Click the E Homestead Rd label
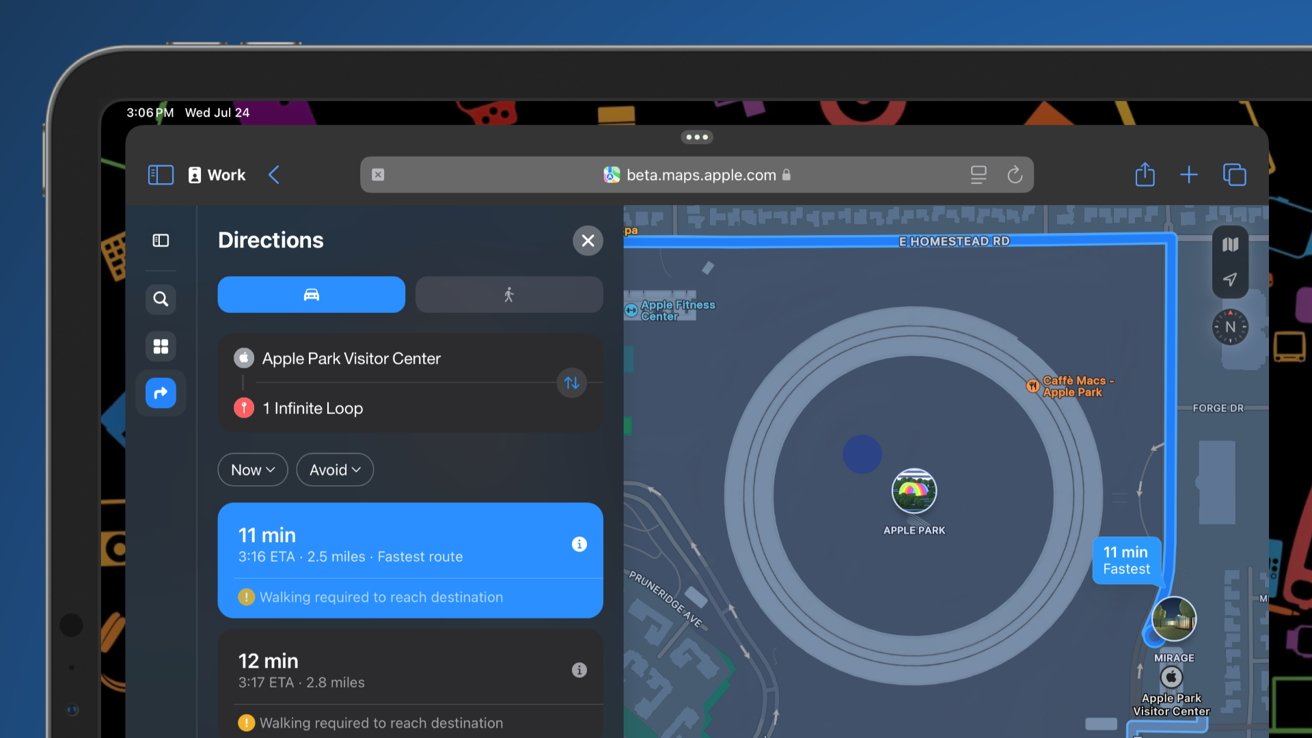The image size is (1312, 738). [x=954, y=241]
